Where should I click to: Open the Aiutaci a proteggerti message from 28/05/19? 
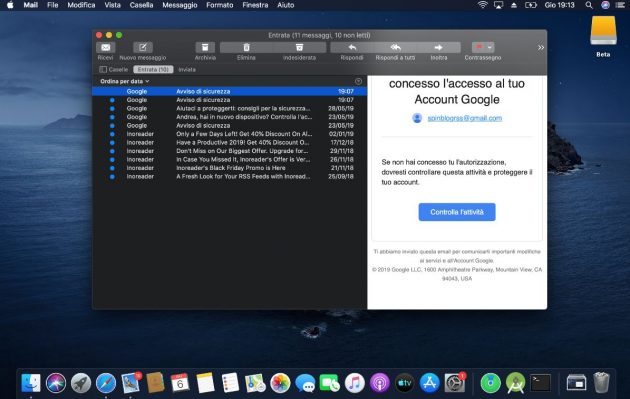pos(229,108)
